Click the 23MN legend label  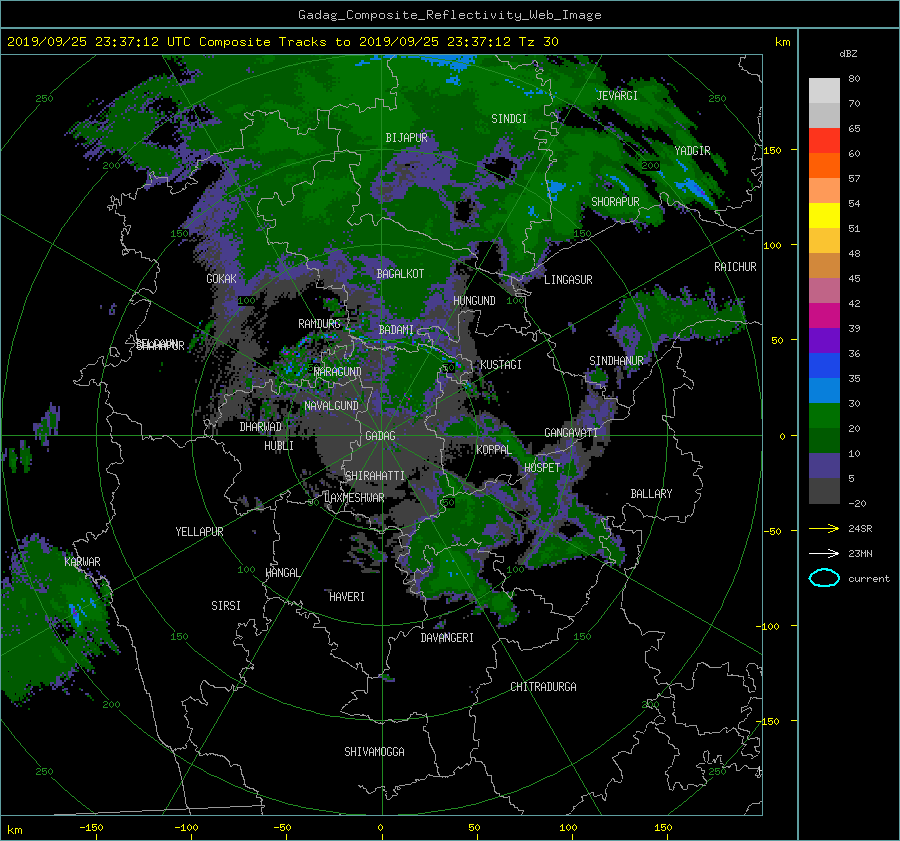tap(860, 553)
